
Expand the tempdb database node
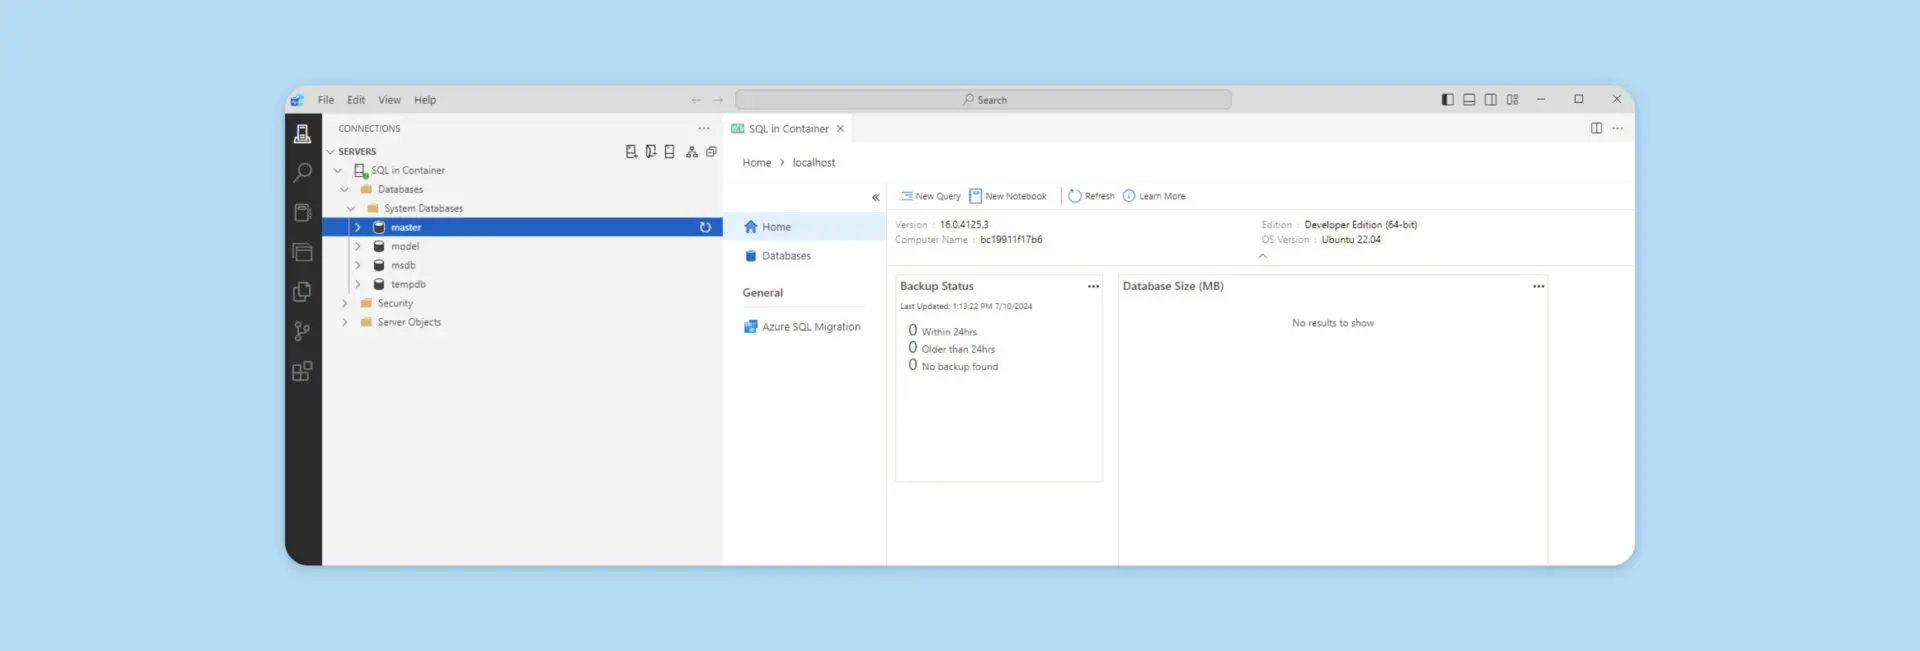(x=358, y=285)
